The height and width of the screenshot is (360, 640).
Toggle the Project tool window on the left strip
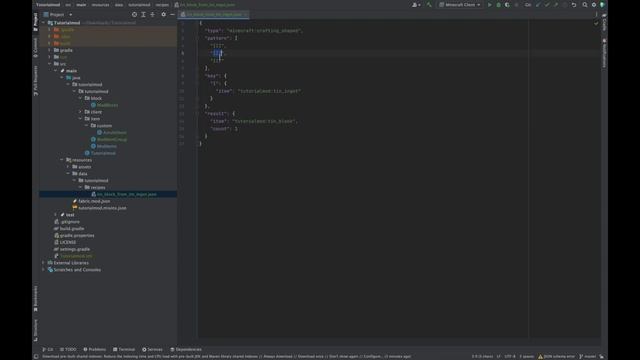(36, 22)
